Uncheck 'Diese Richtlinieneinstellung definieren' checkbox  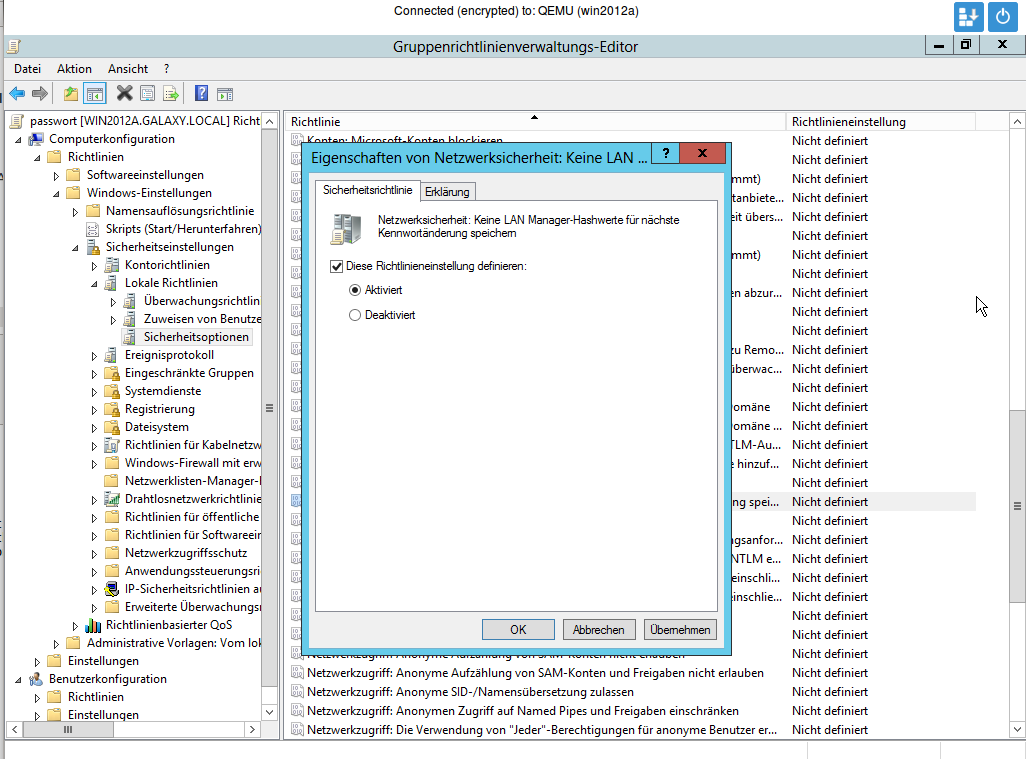(336, 267)
